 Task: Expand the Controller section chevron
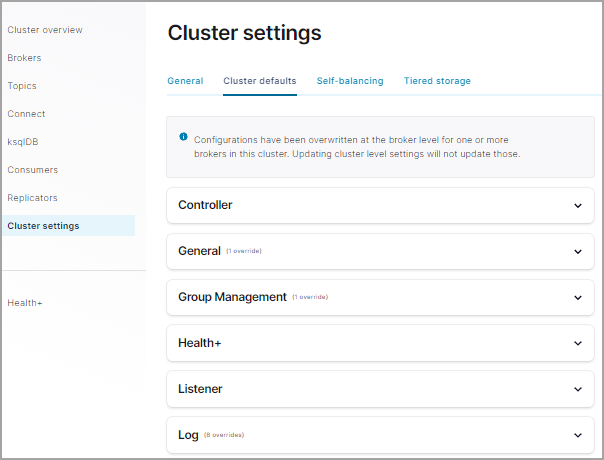pyautogui.click(x=577, y=205)
